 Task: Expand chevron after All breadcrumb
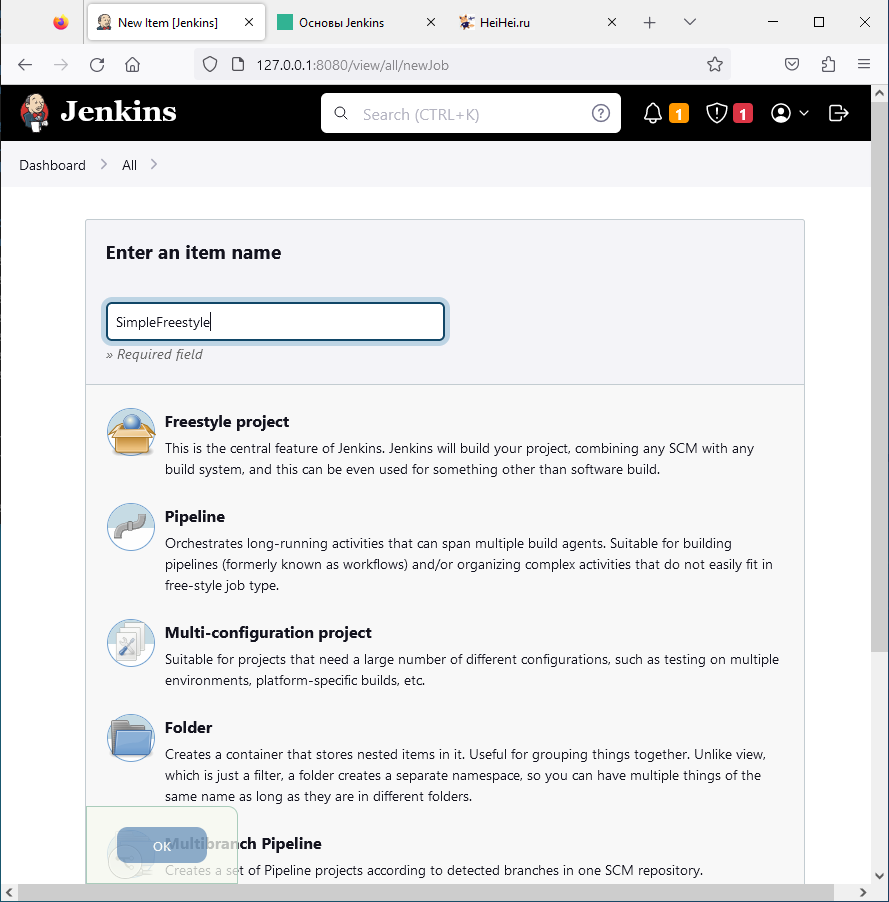154,165
